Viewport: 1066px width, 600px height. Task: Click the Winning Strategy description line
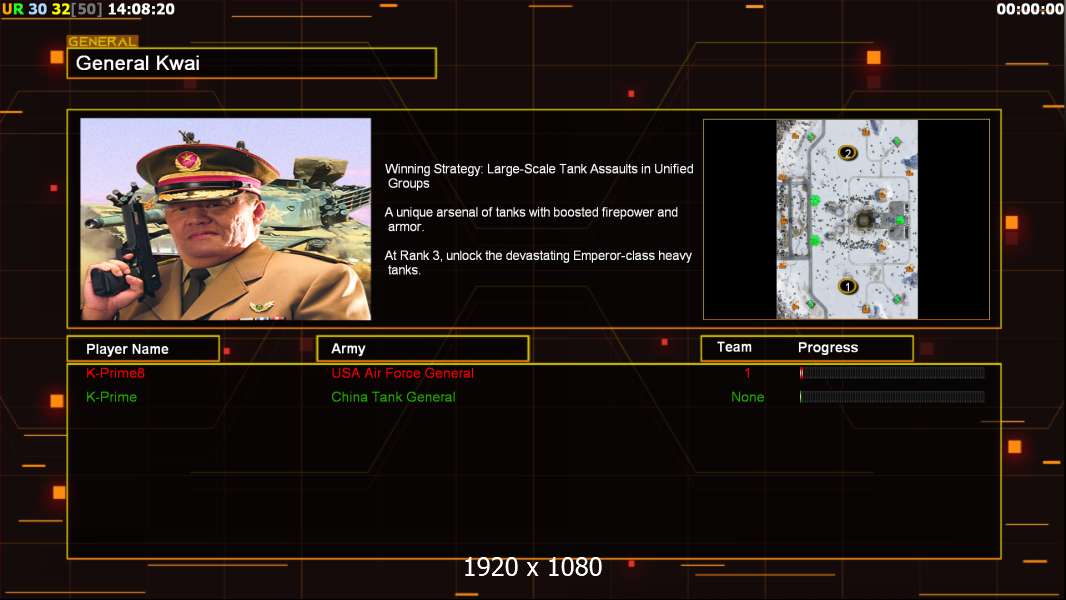(x=539, y=176)
